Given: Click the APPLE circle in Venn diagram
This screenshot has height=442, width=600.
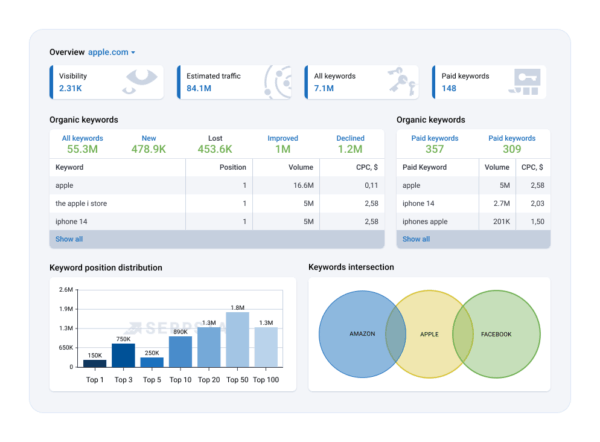Looking at the screenshot, I should point(429,334).
